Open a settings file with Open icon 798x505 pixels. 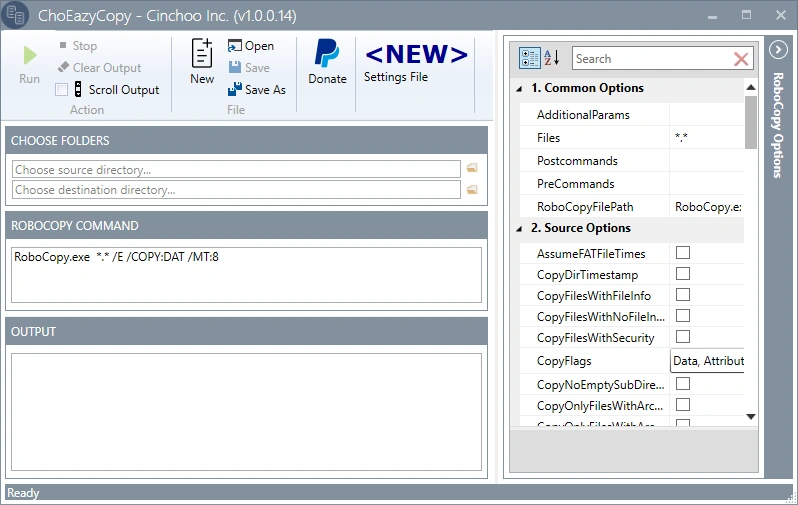click(x=234, y=46)
